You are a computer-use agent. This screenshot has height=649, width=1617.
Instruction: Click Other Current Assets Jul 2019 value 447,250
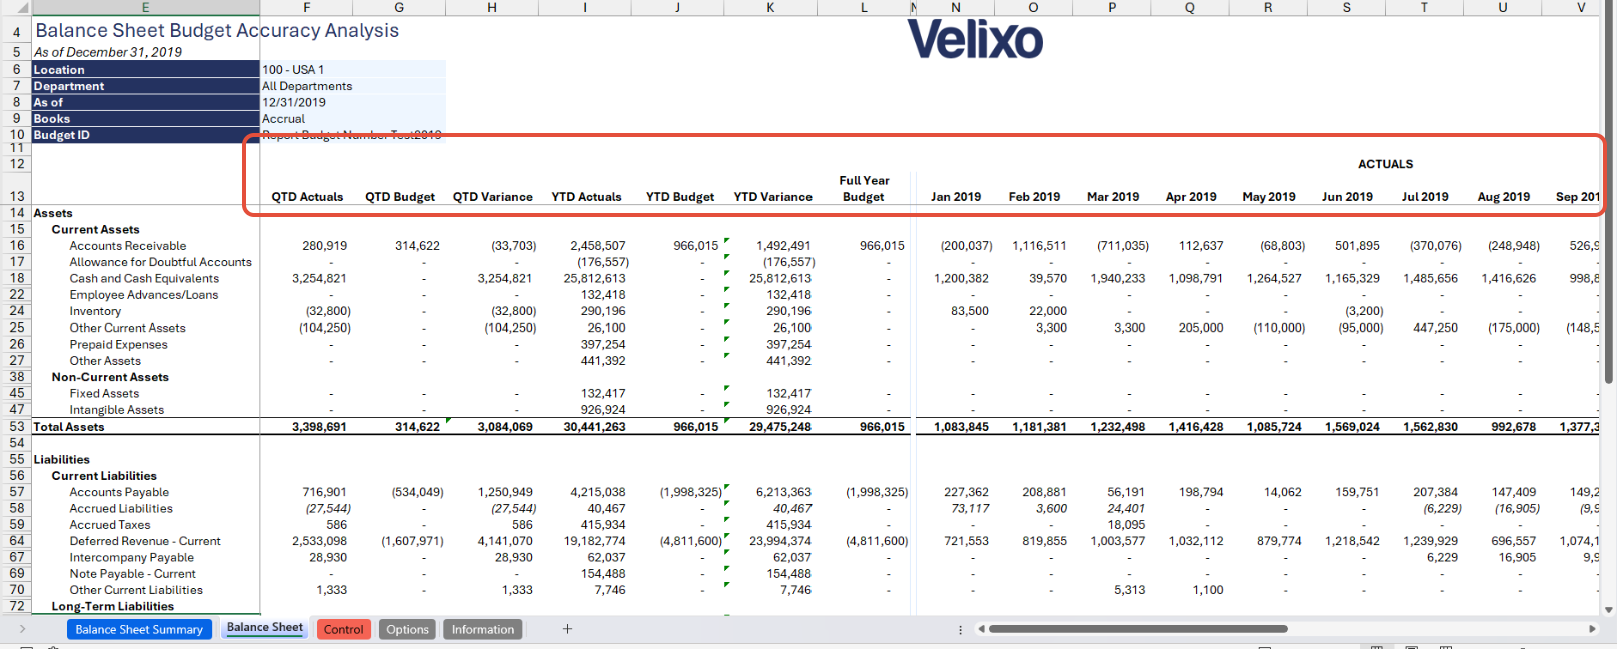tap(1435, 328)
